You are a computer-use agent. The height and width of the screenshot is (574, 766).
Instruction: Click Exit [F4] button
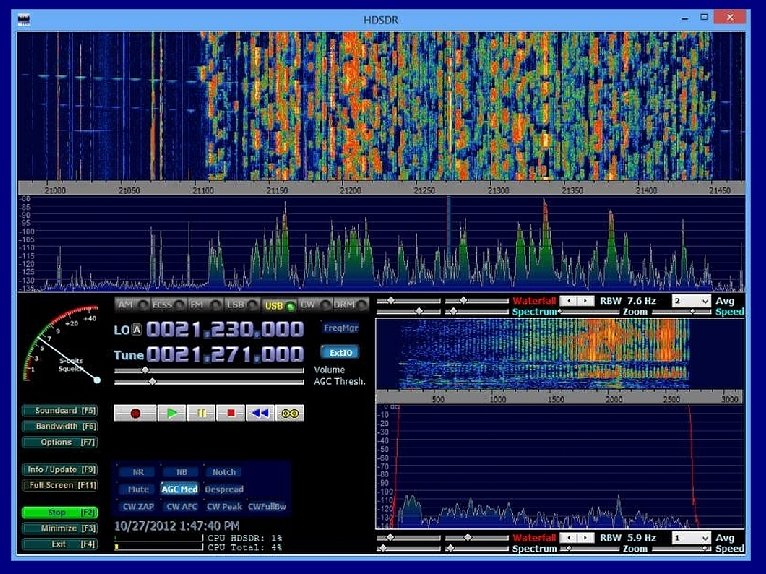coord(60,544)
